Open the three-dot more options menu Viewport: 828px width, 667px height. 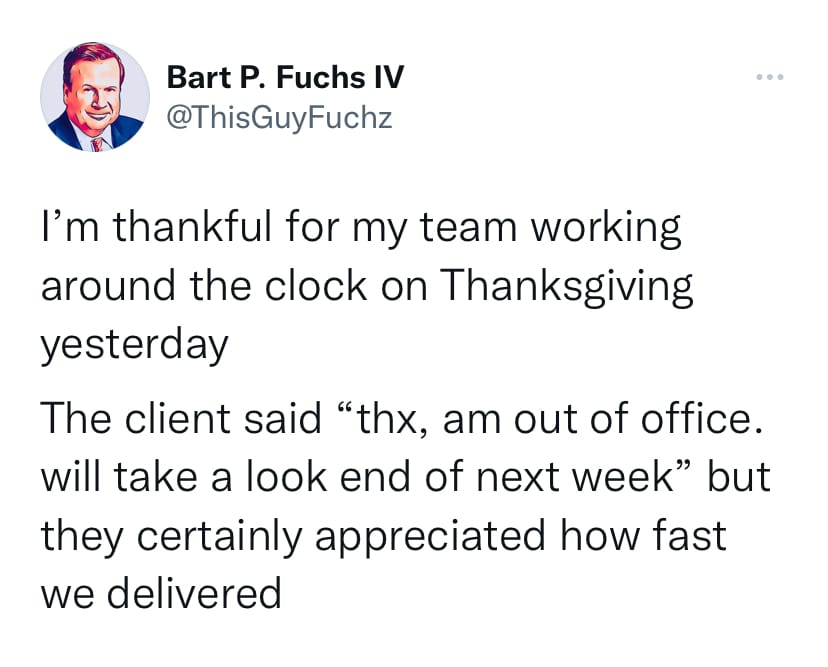pyautogui.click(x=768, y=77)
